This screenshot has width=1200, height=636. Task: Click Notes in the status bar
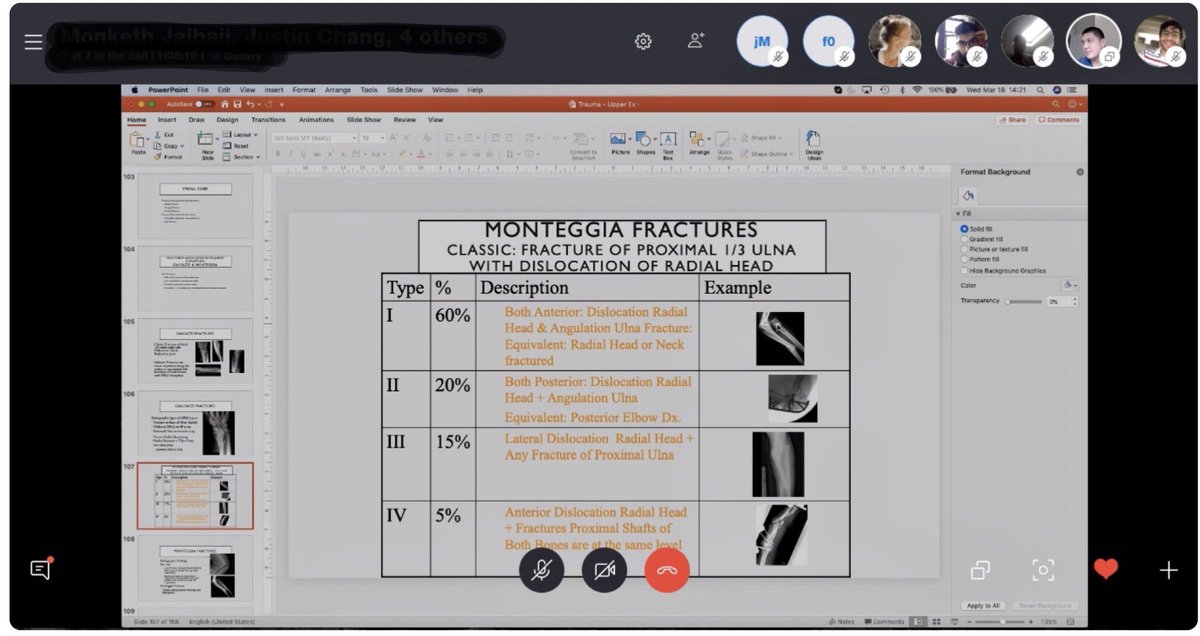[x=842, y=622]
